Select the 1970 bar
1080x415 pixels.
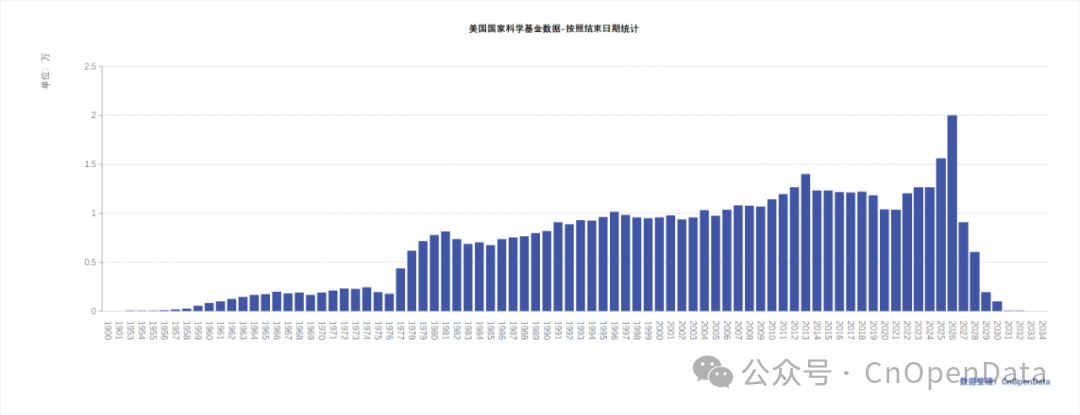coord(322,302)
